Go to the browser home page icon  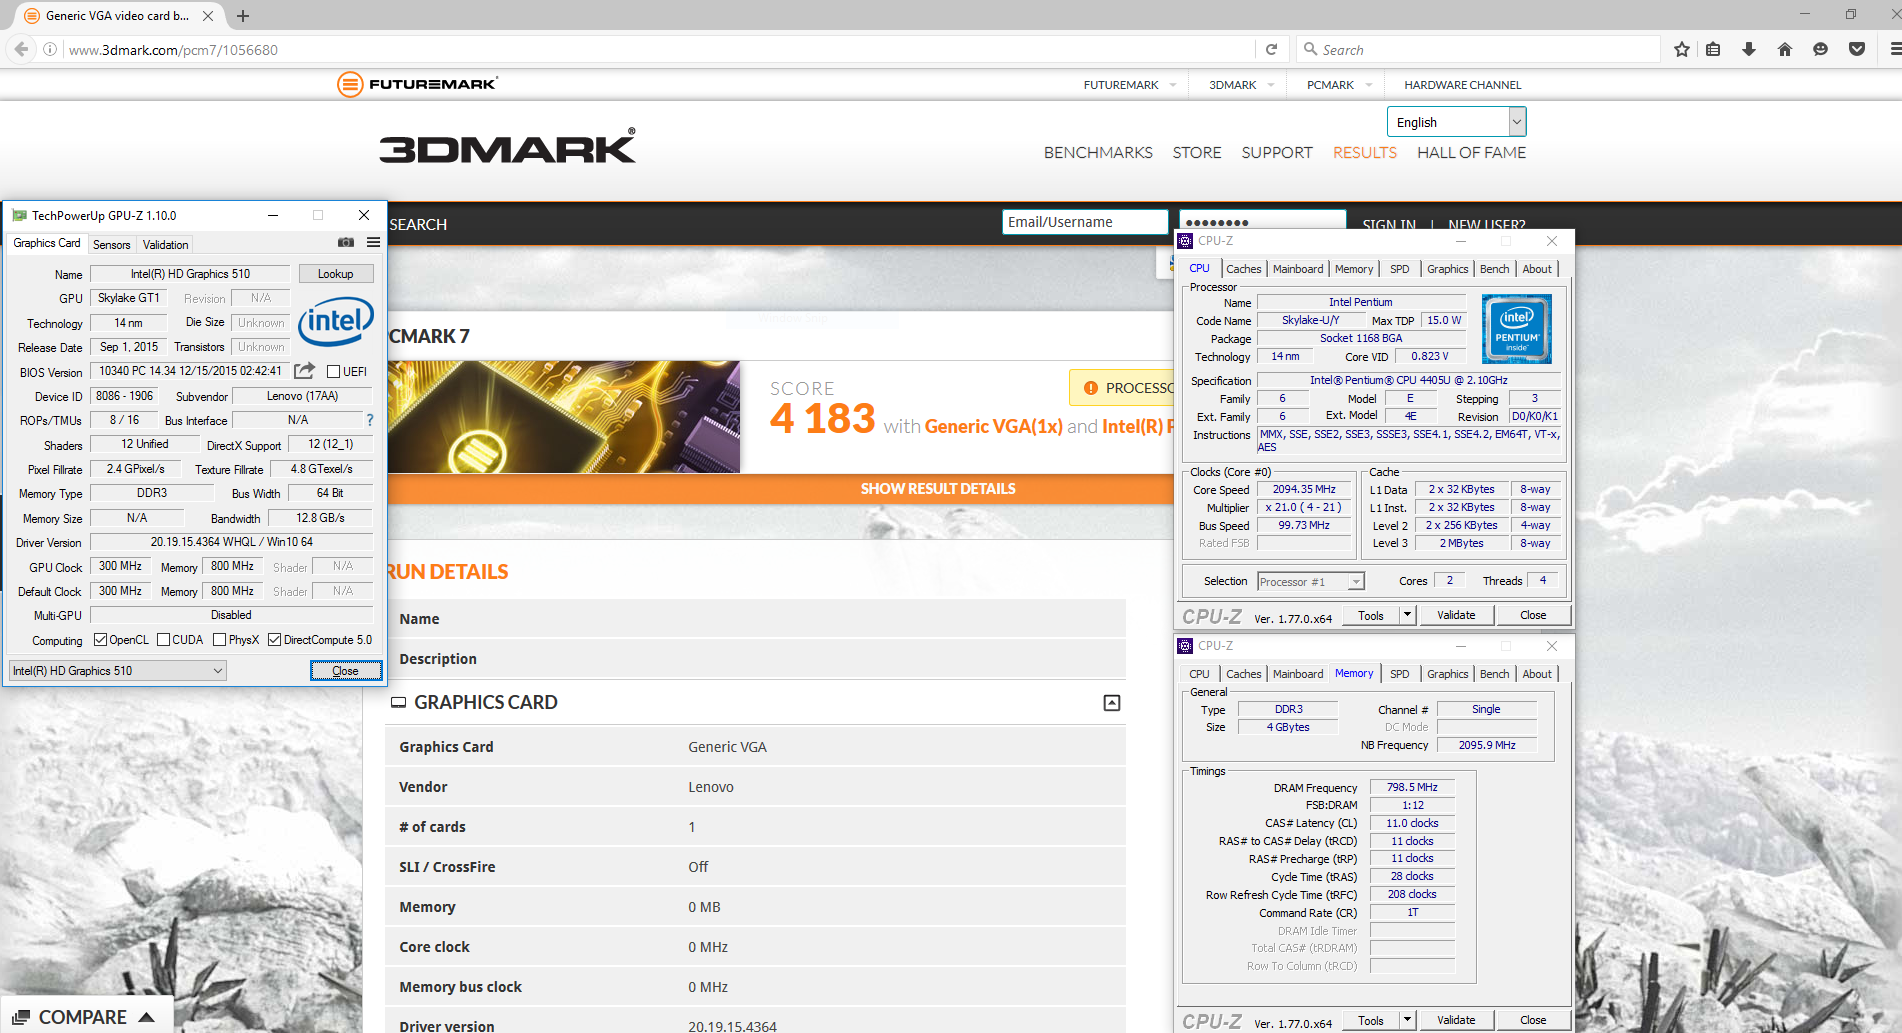(1785, 49)
